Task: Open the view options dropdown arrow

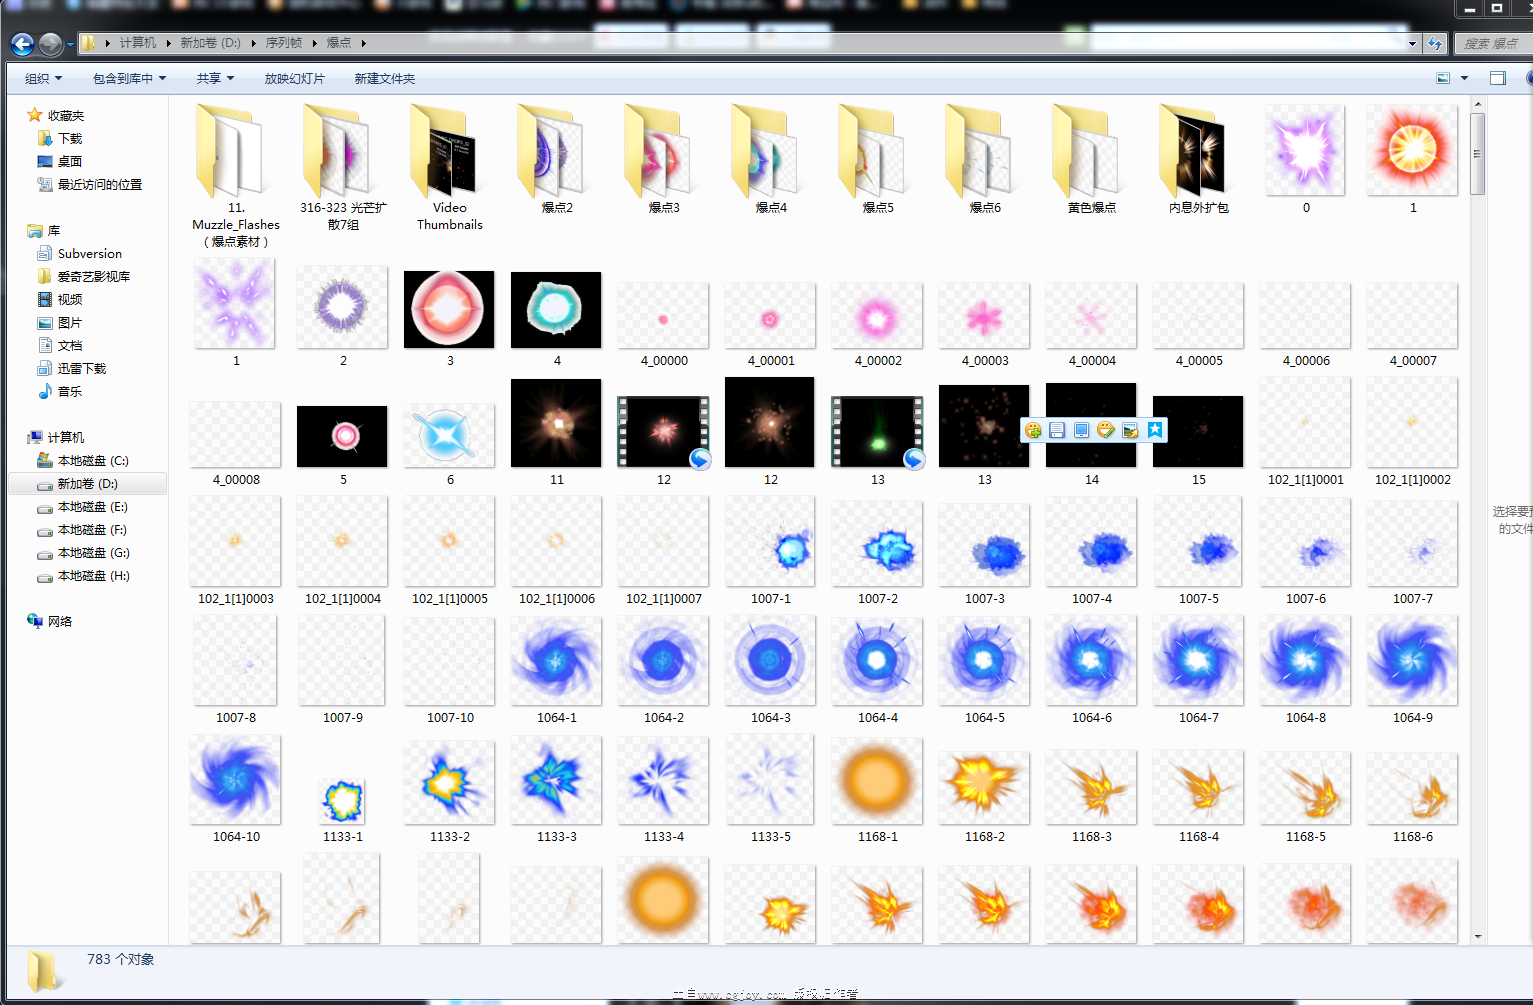Action: coord(1465,78)
